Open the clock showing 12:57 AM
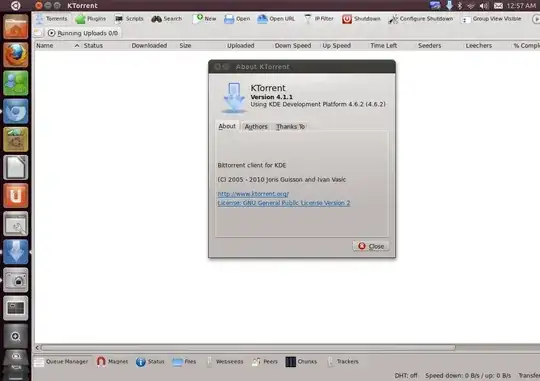Viewport: 540px width, 381px height. point(521,6)
